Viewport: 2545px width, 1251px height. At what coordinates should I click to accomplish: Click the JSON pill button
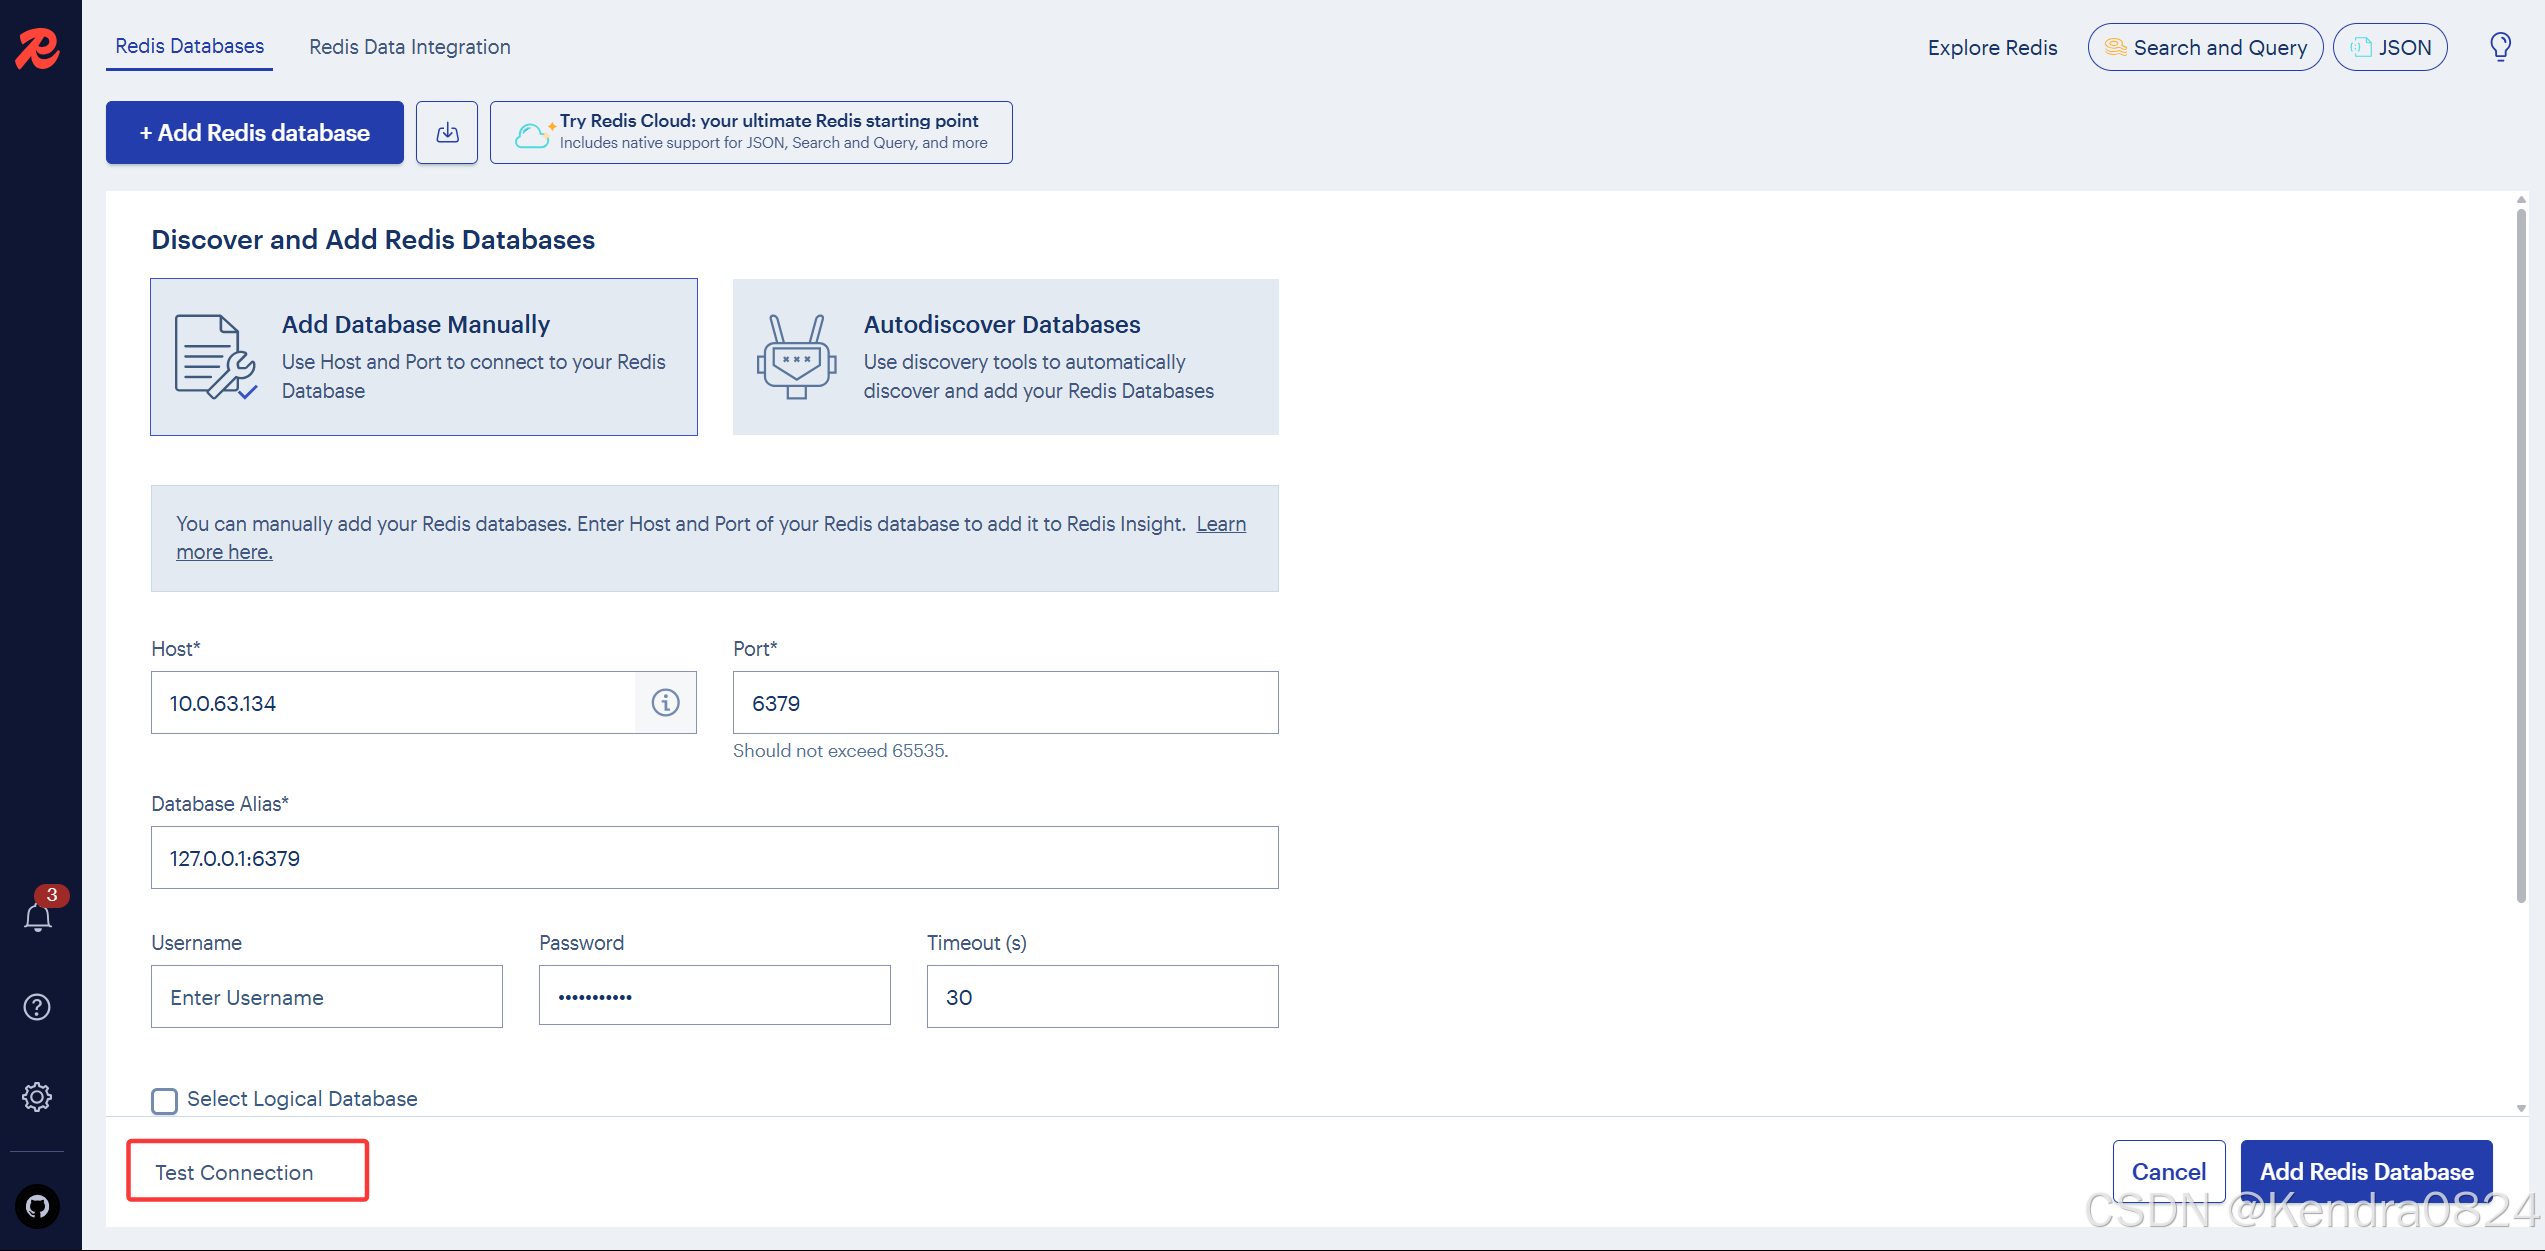(2390, 47)
